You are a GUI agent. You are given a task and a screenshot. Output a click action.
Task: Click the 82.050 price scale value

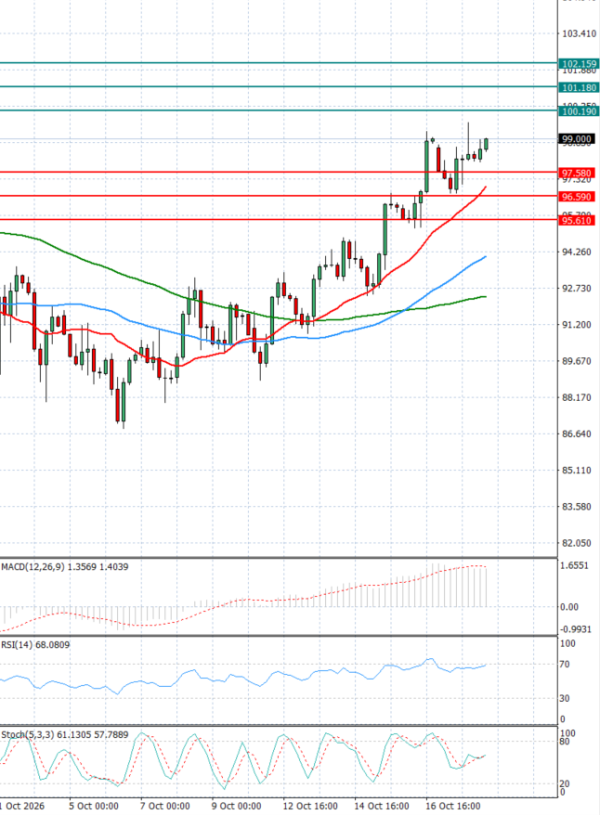point(577,543)
